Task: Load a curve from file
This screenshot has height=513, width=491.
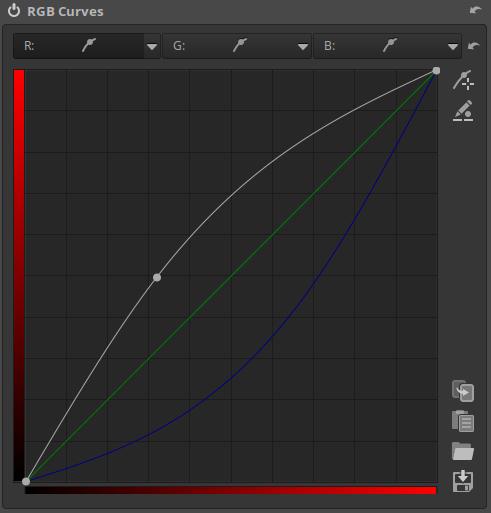Action: coord(463,451)
